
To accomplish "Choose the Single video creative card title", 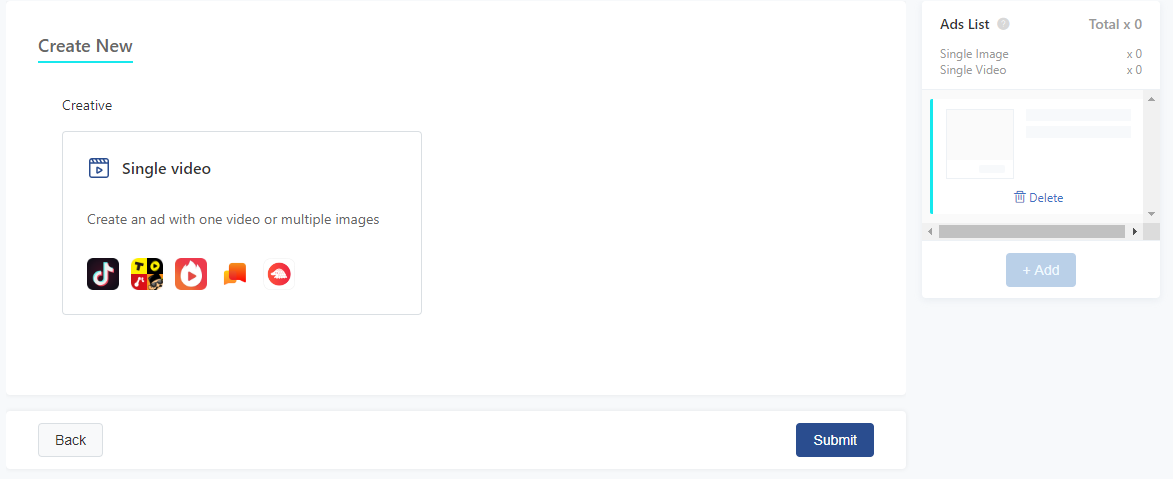I will pos(166,168).
